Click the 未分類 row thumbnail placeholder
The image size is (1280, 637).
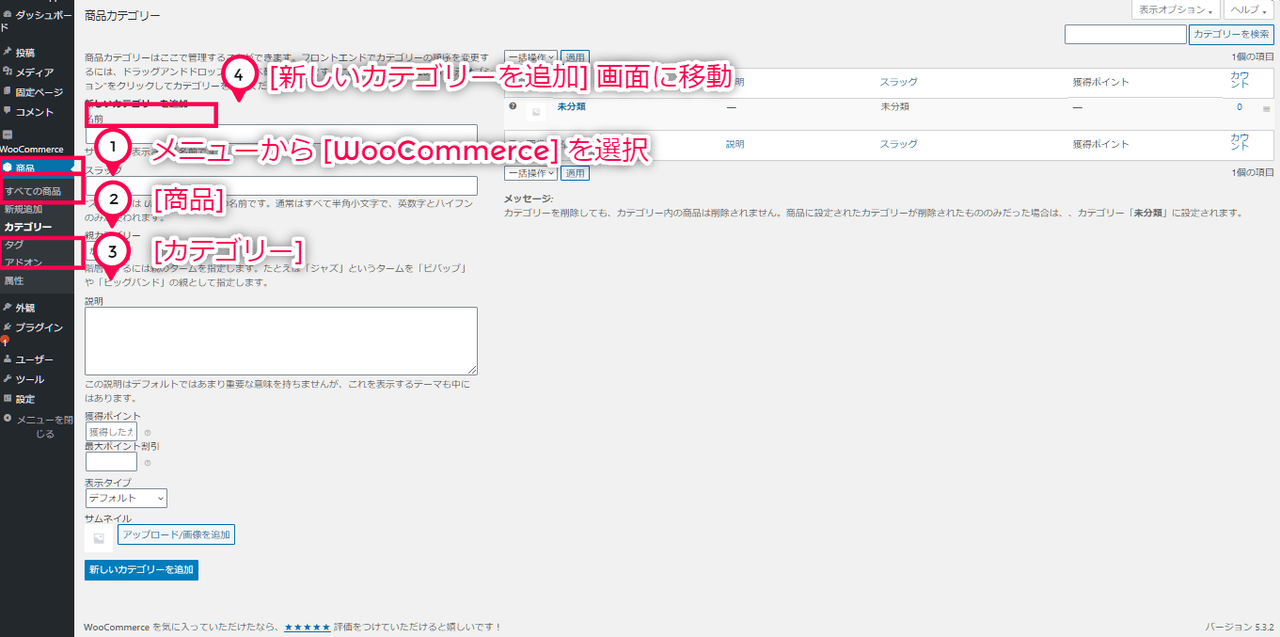tap(536, 112)
